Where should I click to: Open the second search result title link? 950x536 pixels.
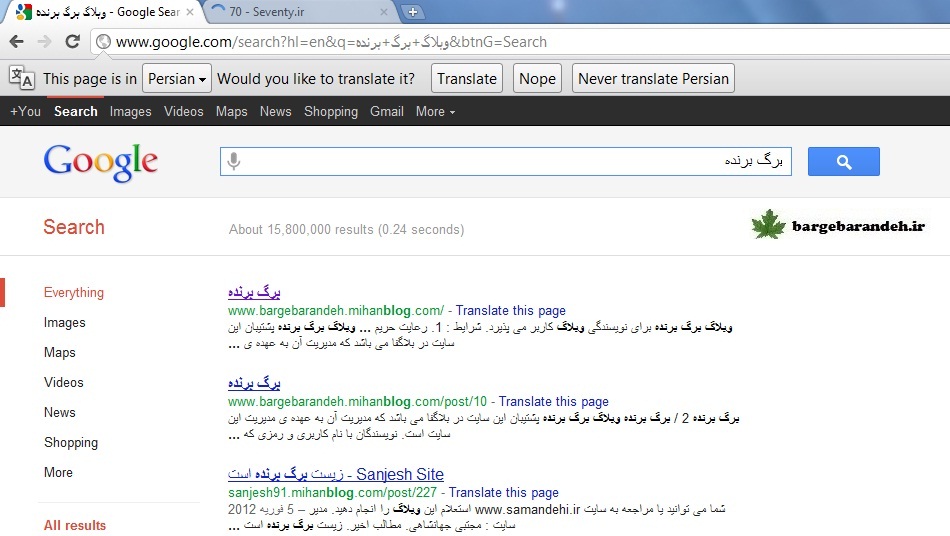click(254, 383)
